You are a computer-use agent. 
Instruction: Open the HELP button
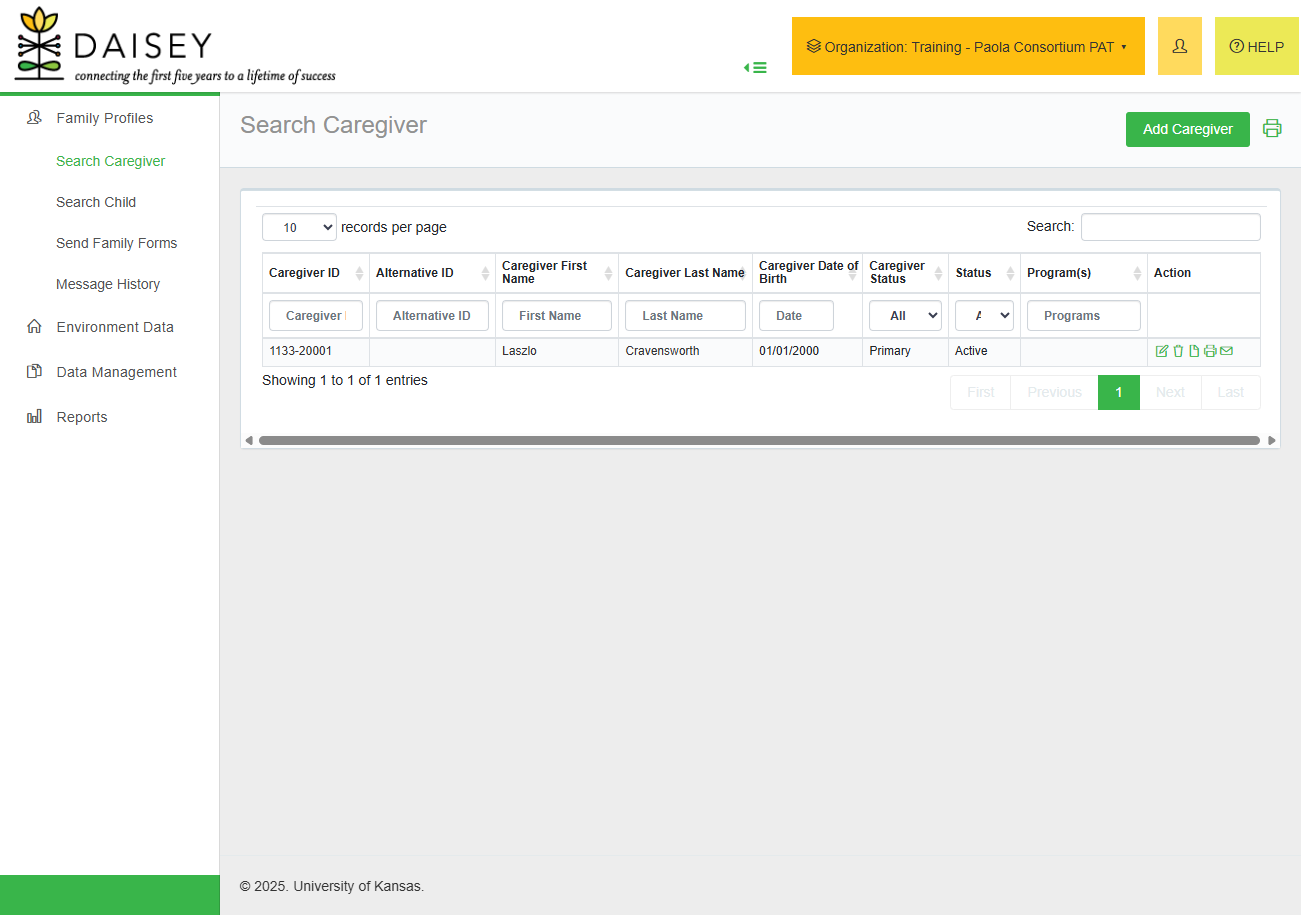click(1257, 46)
